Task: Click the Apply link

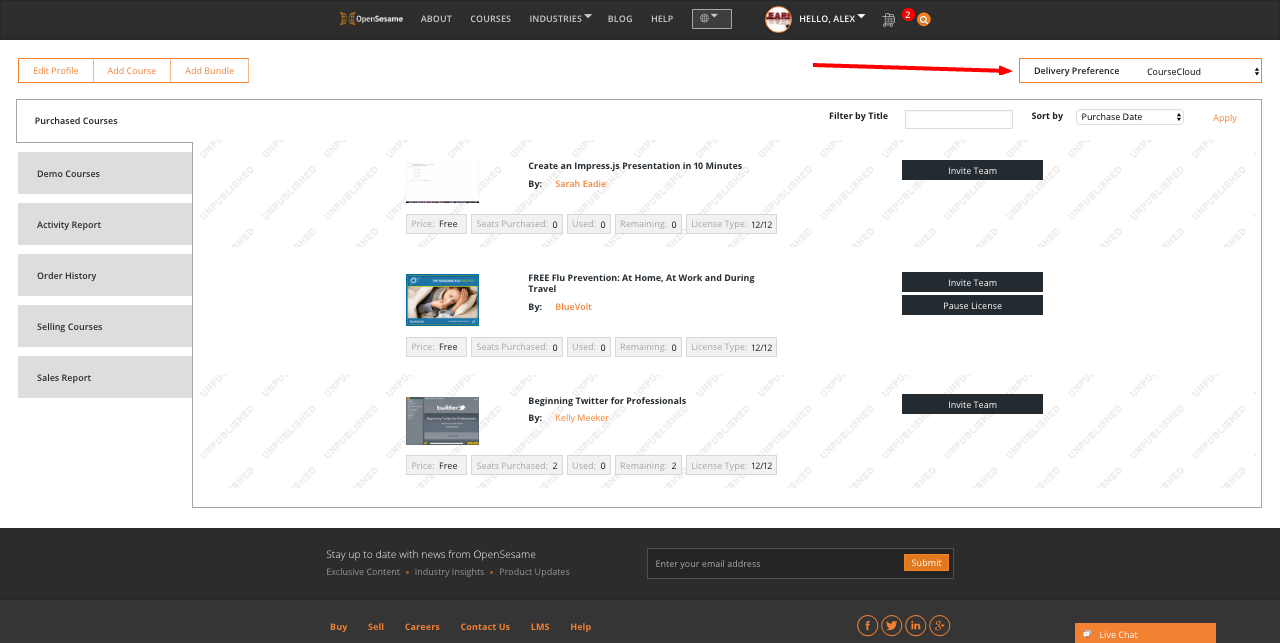Action: tap(1225, 118)
